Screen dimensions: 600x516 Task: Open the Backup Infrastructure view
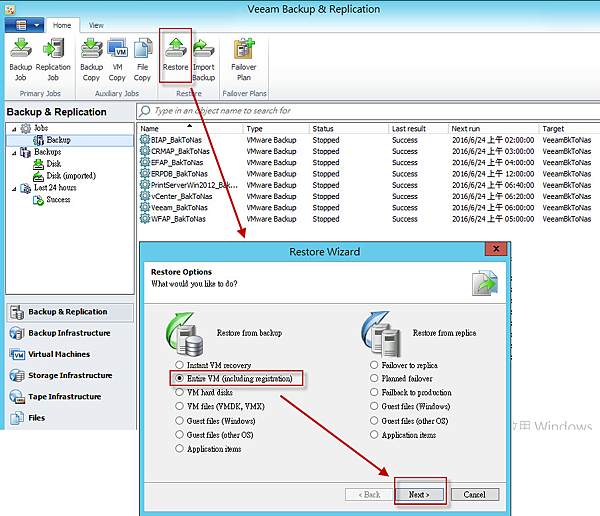[70, 333]
